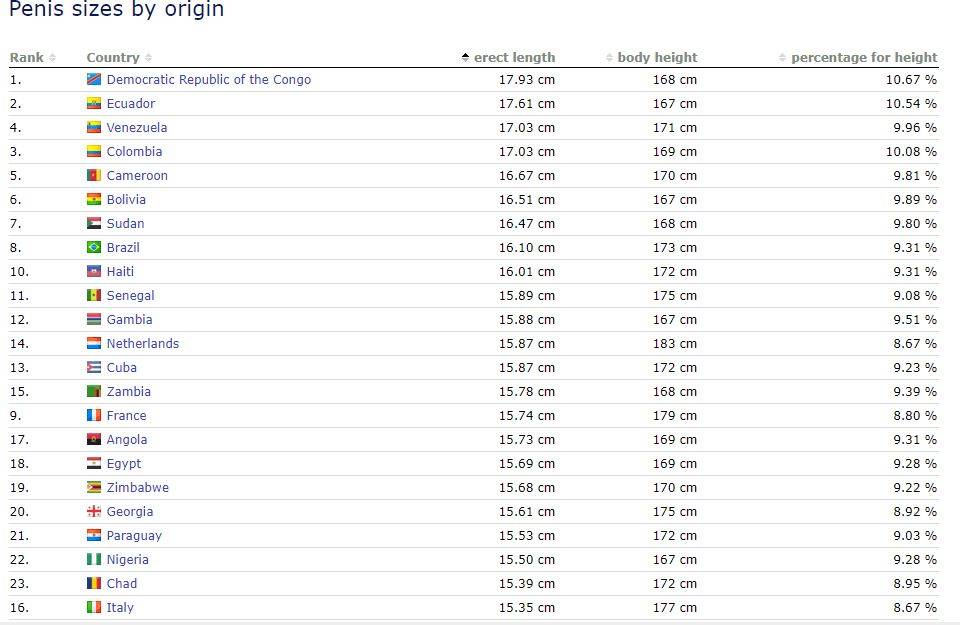The image size is (960, 625).
Task: Open the Venezuela country link
Action: [x=137, y=128]
